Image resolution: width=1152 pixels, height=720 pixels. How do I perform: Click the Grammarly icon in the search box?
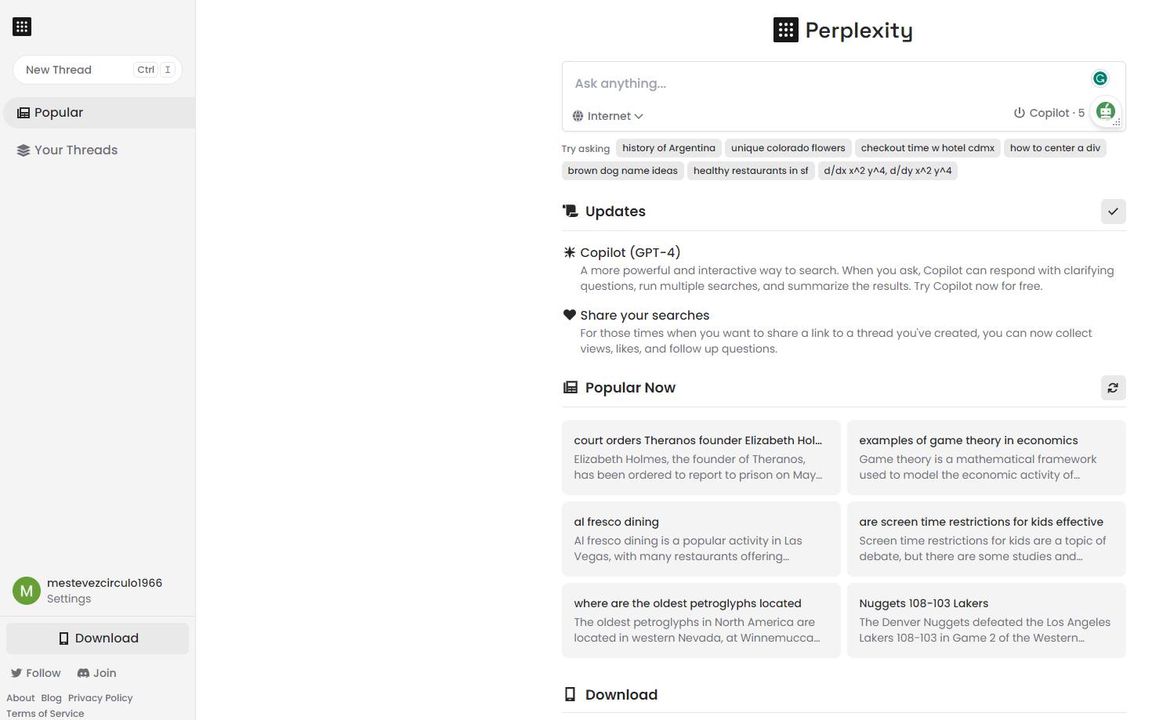(1099, 79)
